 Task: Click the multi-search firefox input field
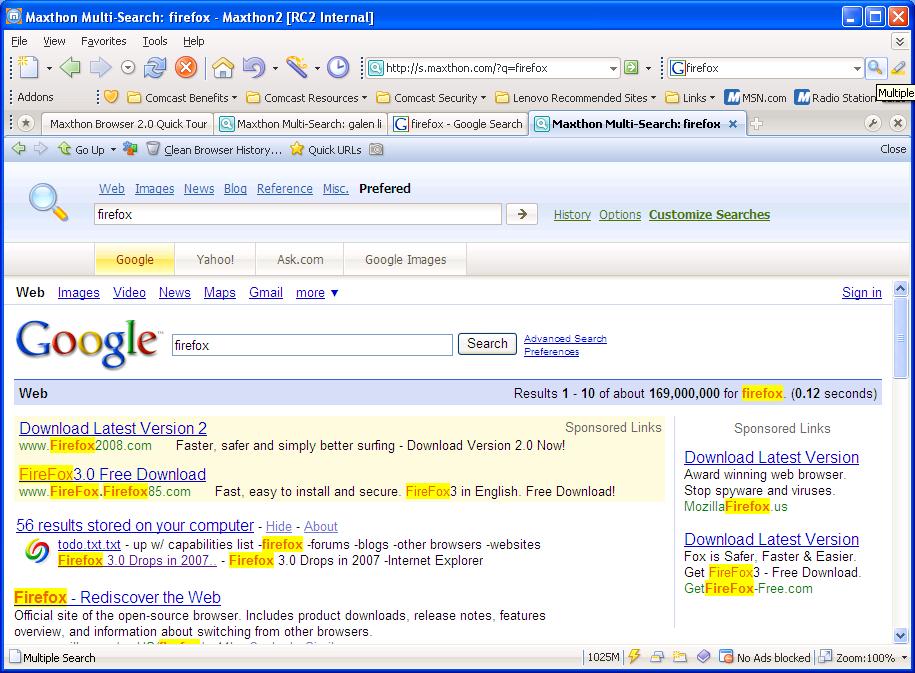298,214
